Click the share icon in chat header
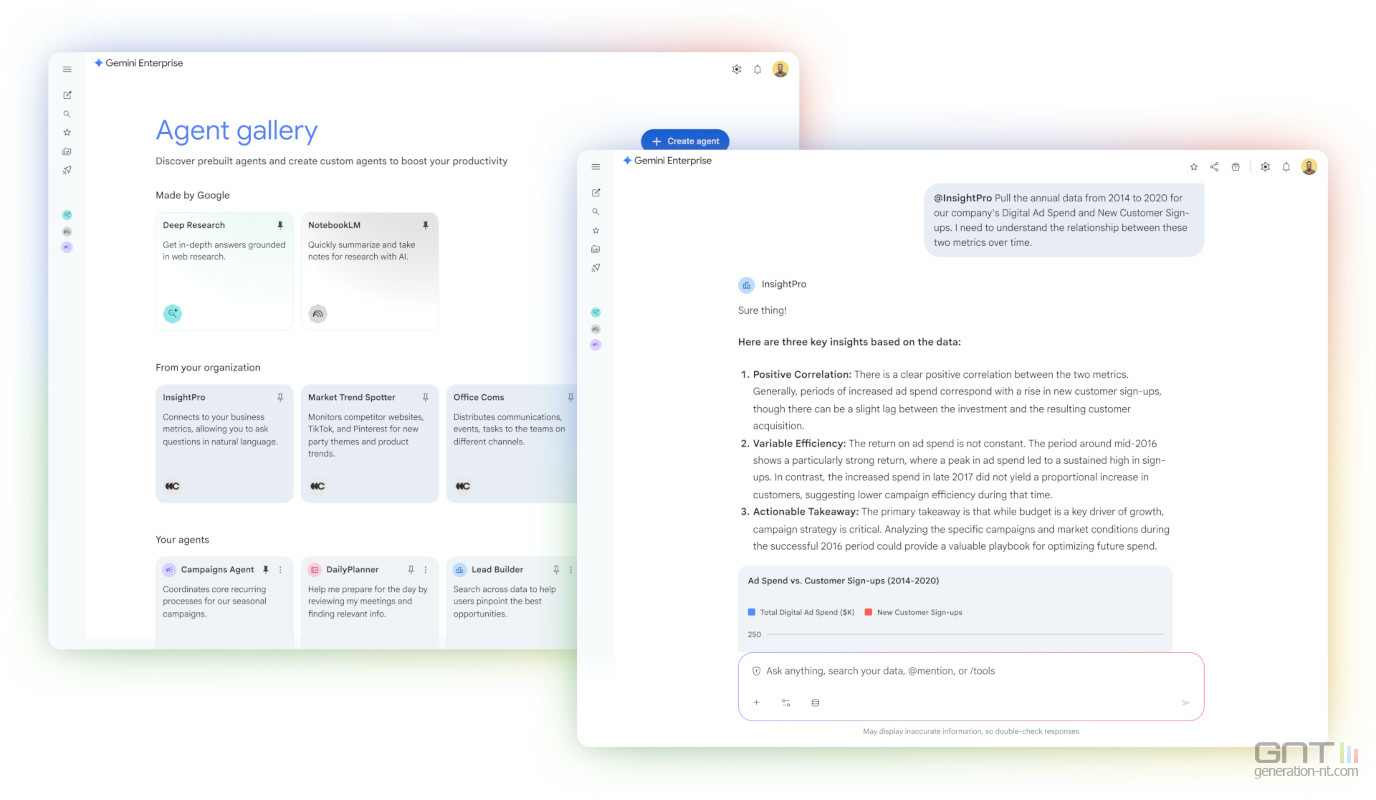Image resolution: width=1376 pixels, height=800 pixels. point(1214,167)
